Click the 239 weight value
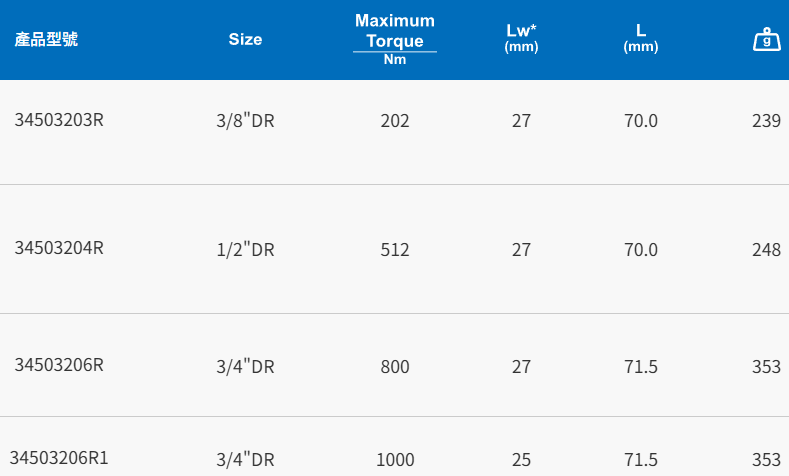This screenshot has height=476, width=789. point(766,122)
